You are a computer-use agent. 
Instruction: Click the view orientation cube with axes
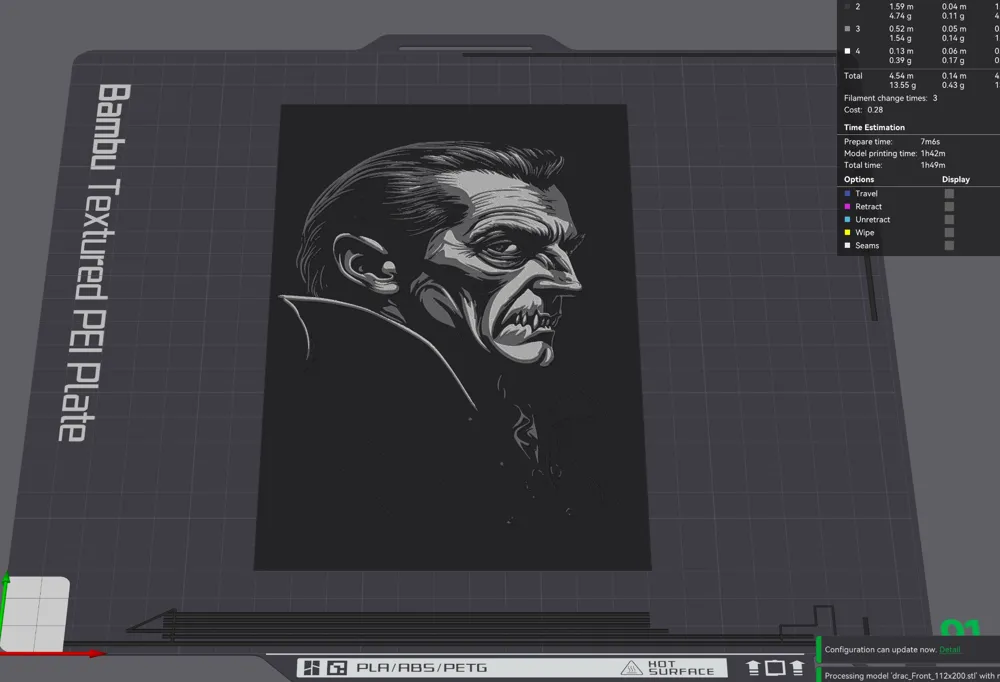coord(36,614)
